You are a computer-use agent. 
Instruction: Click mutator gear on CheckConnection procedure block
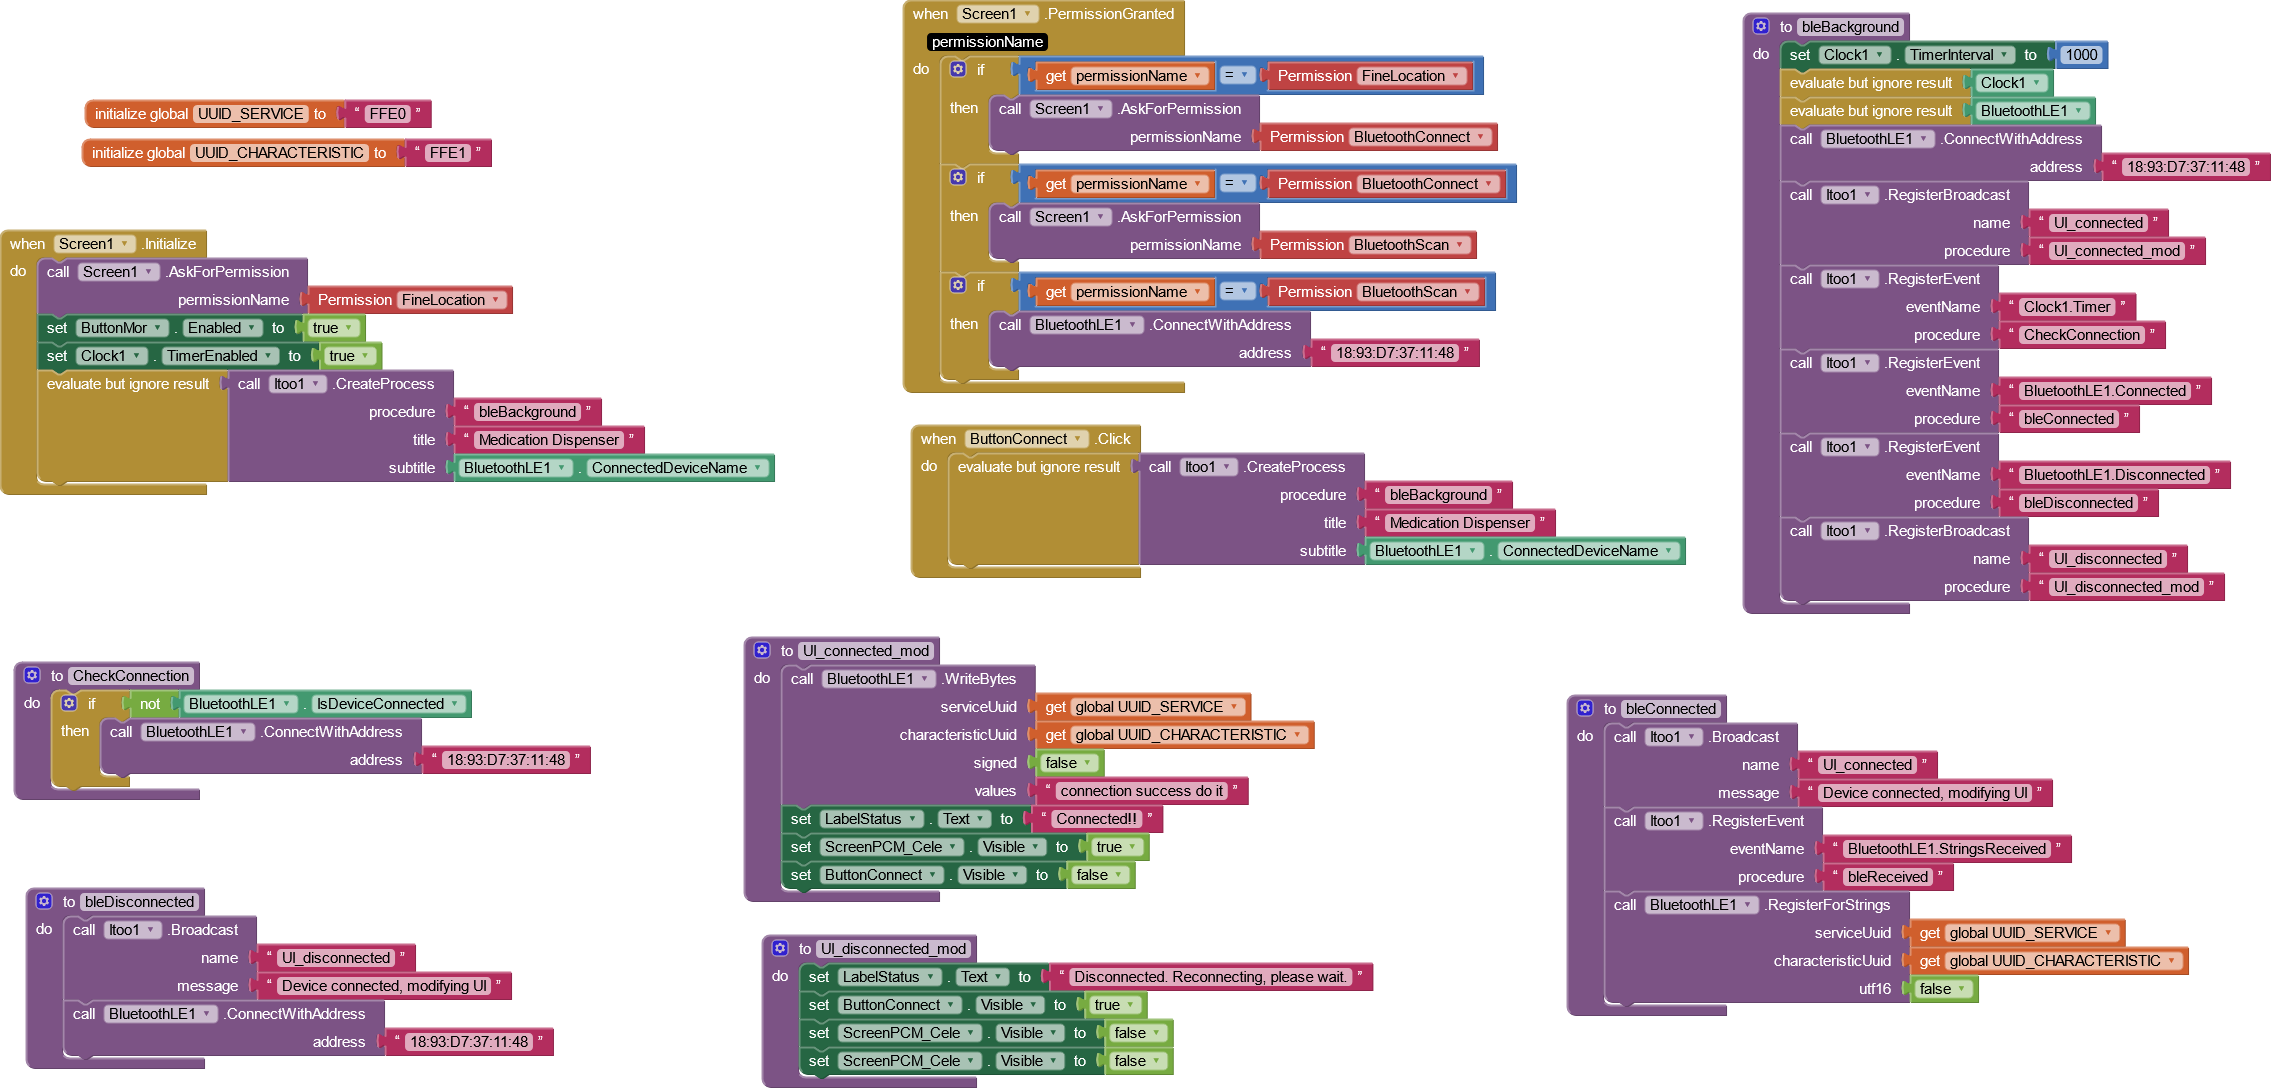pyautogui.click(x=32, y=676)
